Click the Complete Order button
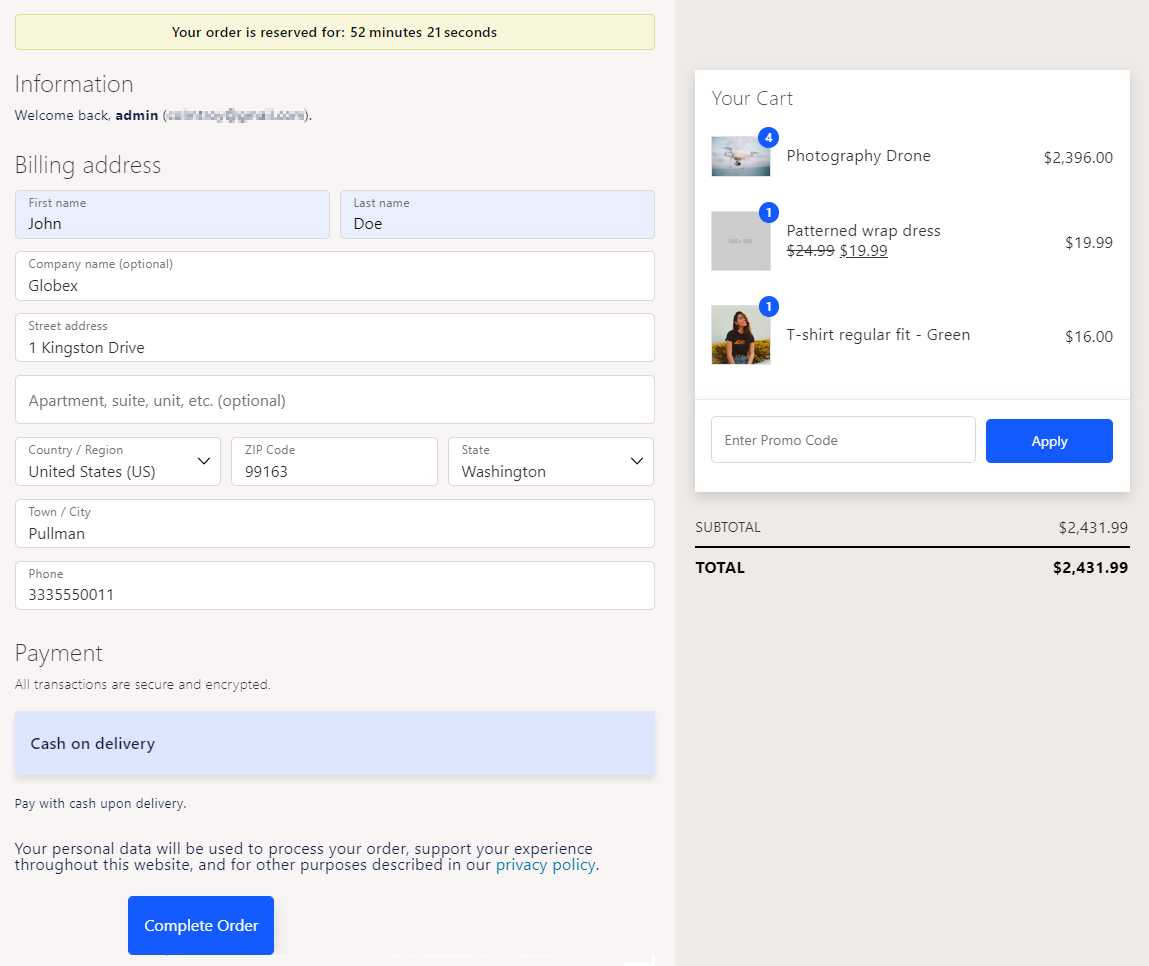Screen dimensions: 1149x966 point(201,925)
